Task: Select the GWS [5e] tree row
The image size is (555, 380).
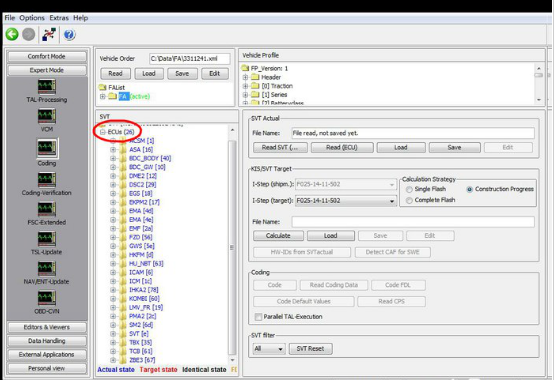Action: click(x=142, y=246)
